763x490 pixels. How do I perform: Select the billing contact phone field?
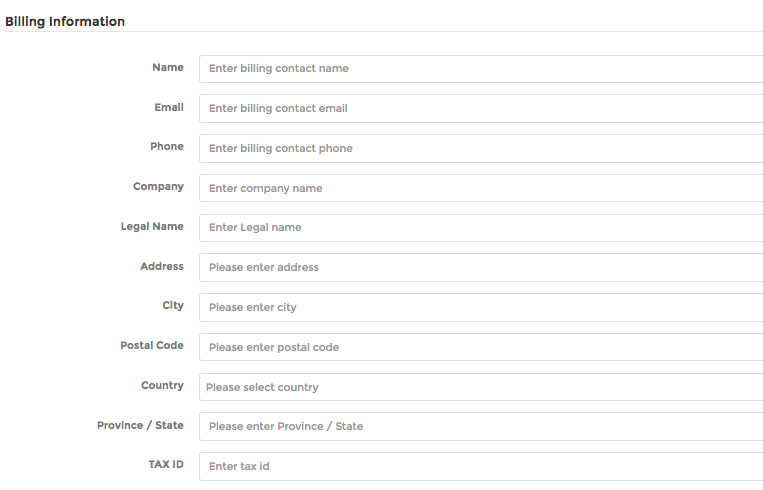click(480, 148)
